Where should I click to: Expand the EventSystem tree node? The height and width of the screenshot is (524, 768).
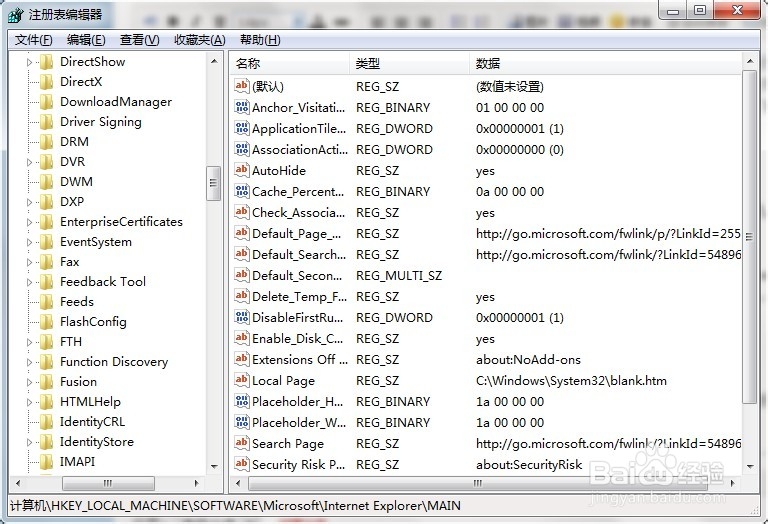29,242
